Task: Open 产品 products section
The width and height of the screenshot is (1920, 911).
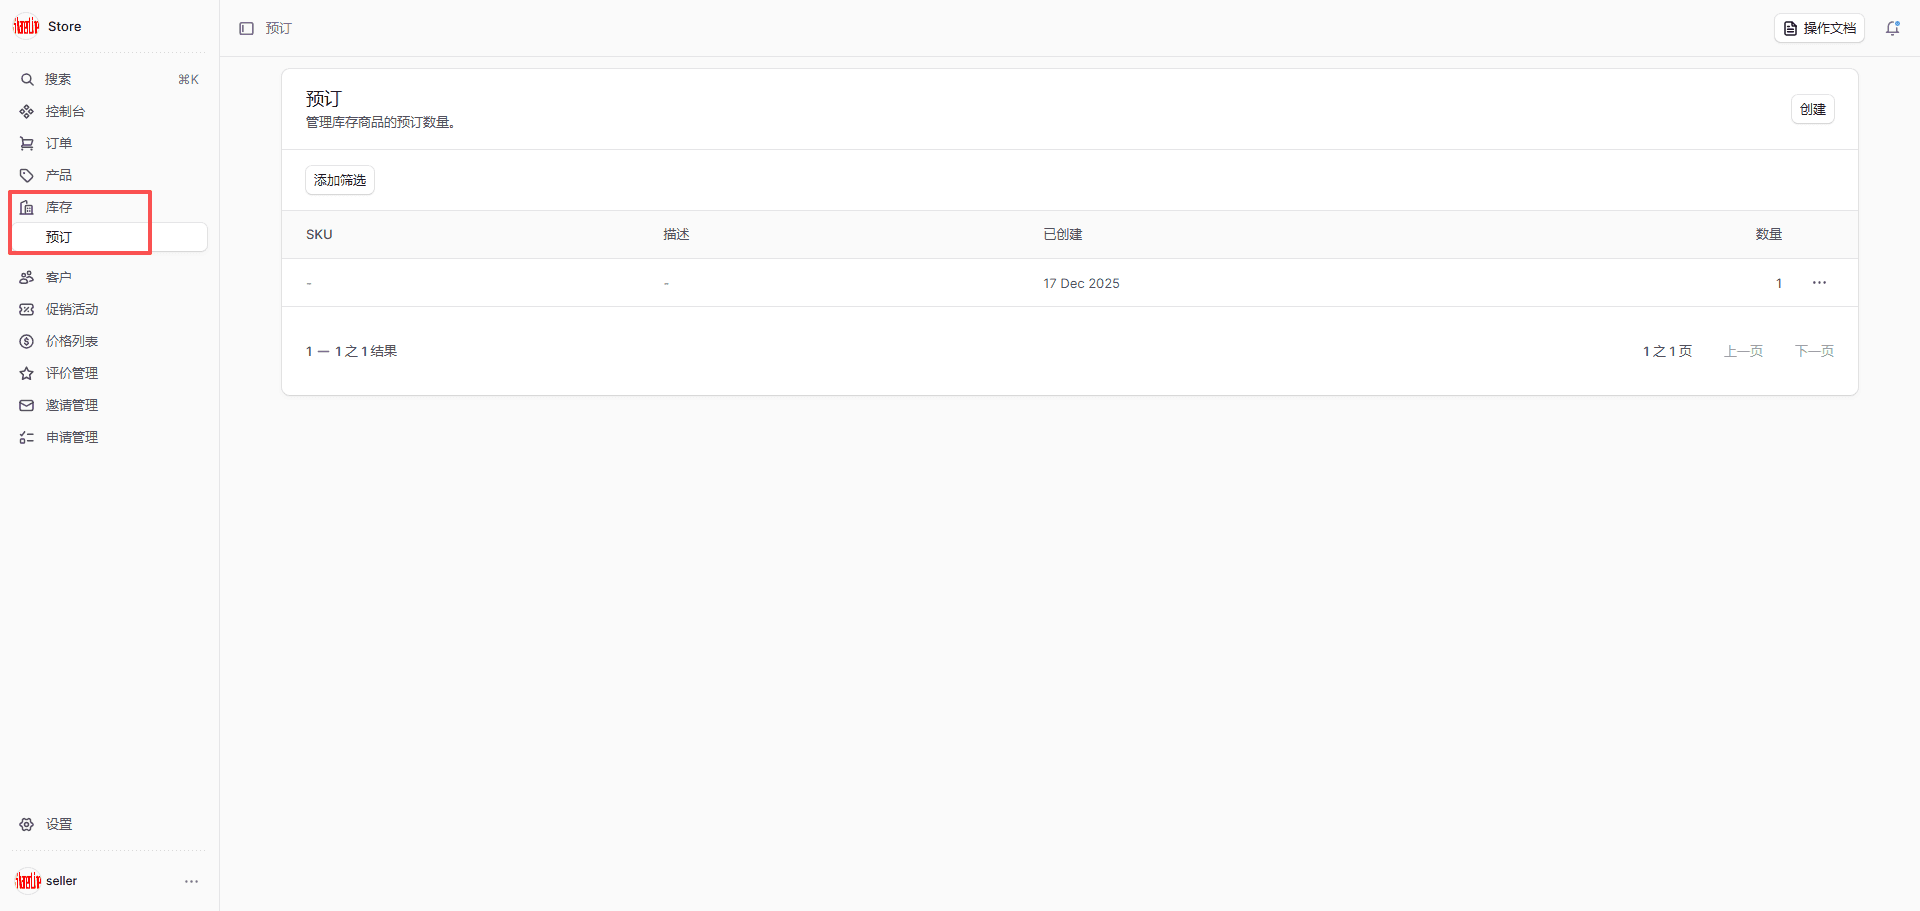Action: 59,176
